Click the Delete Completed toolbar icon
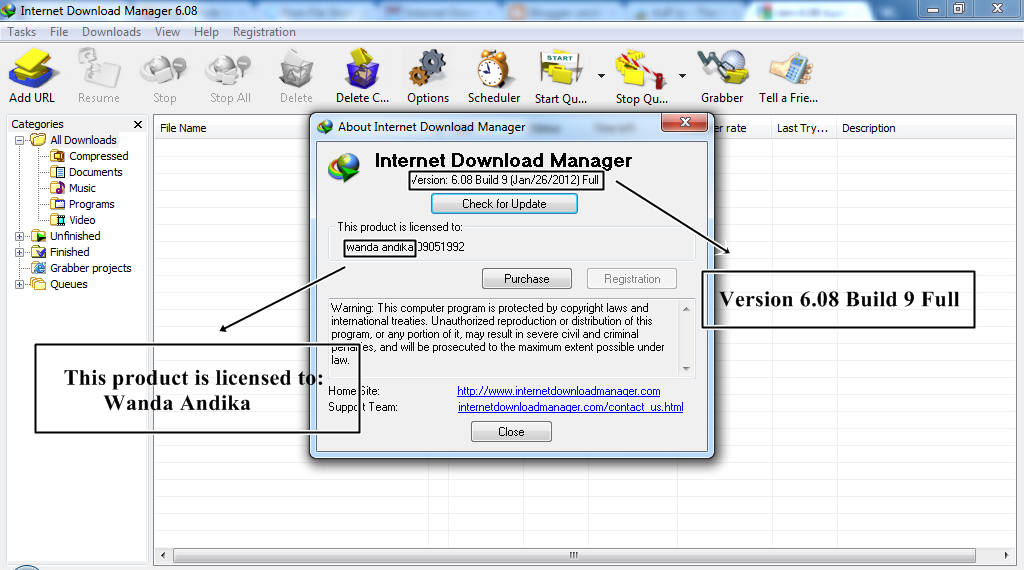This screenshot has height=570, width=1024. coord(362,69)
